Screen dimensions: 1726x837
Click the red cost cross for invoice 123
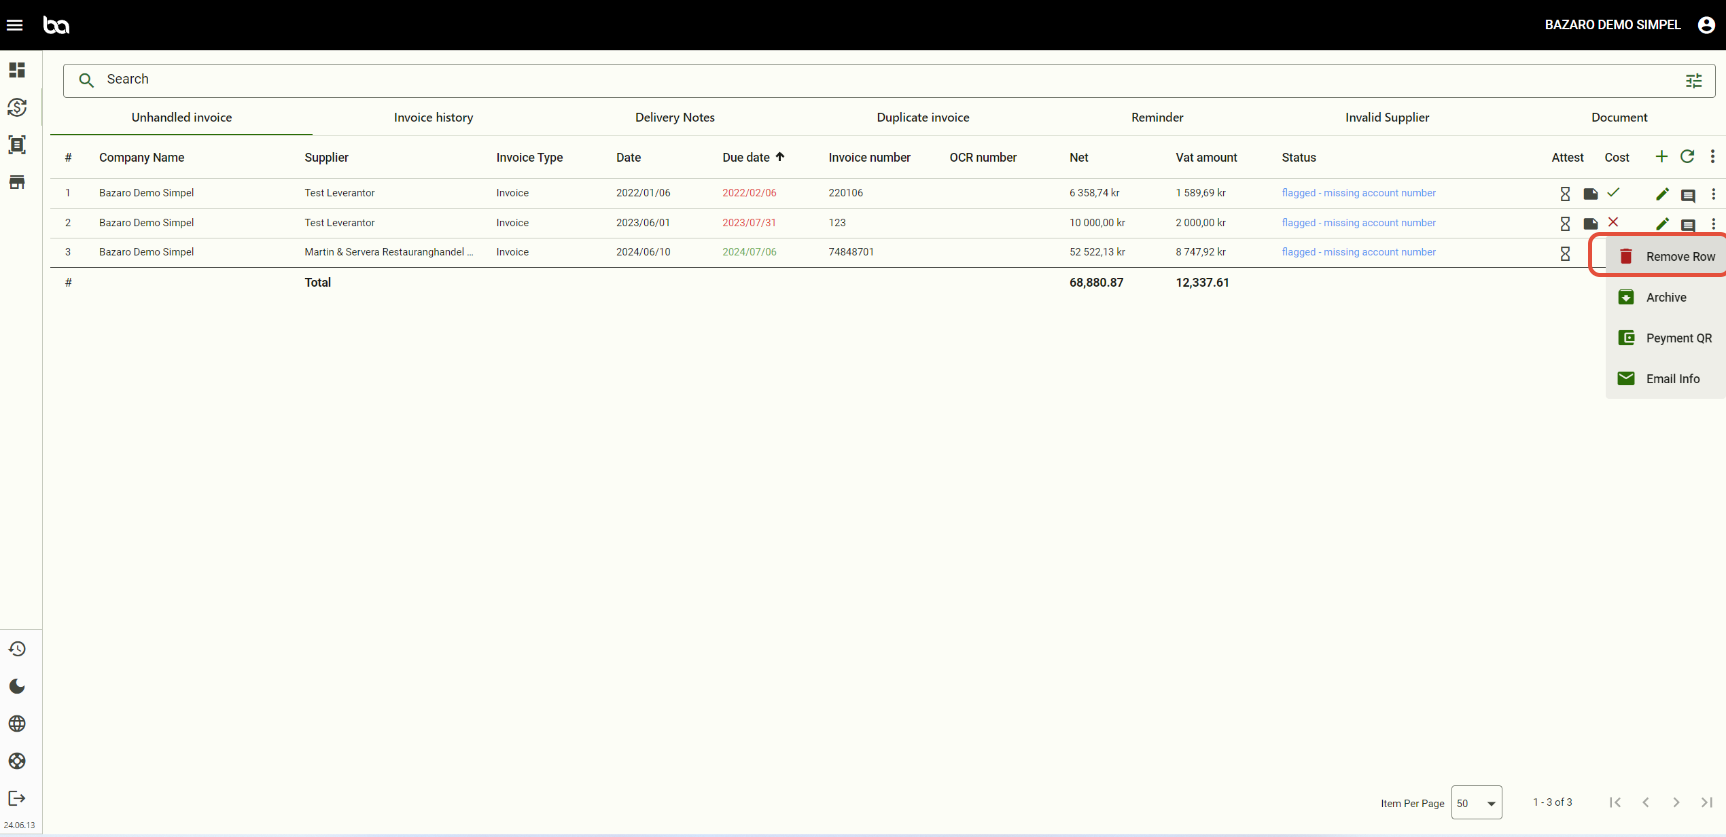point(1613,222)
